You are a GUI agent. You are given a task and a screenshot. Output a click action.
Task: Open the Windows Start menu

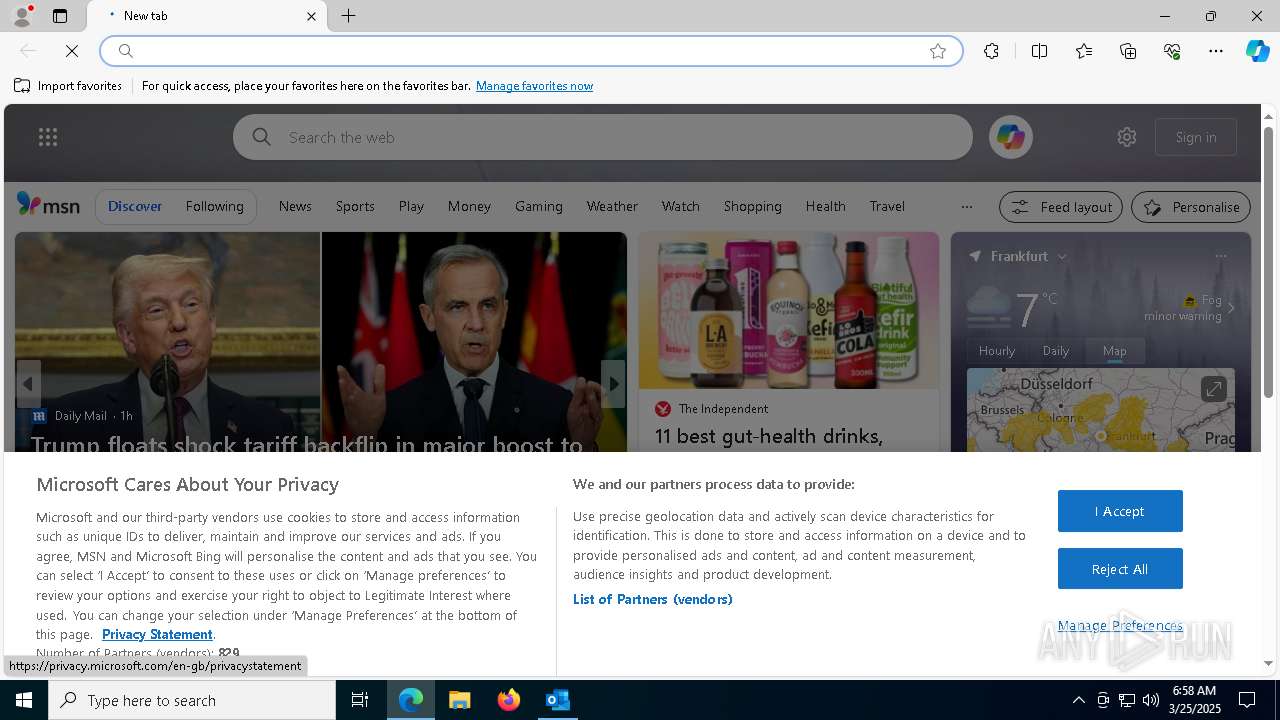[24, 700]
